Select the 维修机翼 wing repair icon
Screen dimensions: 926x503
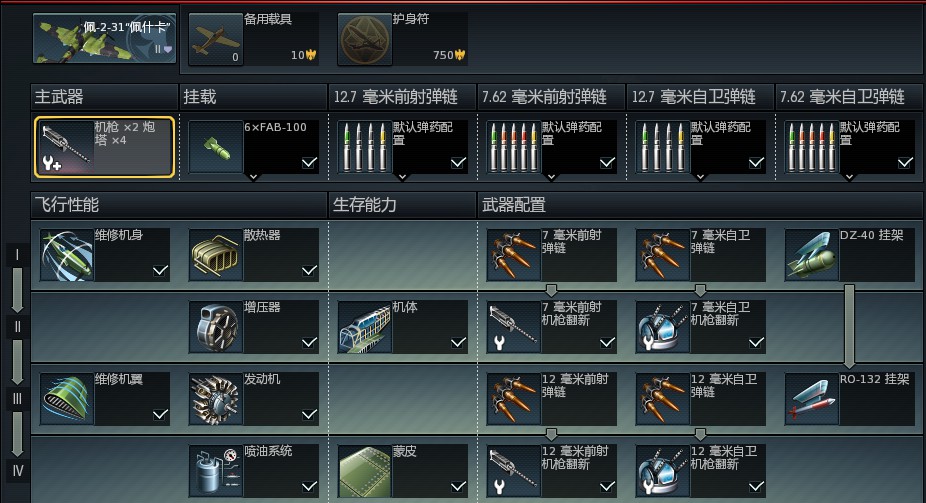pyautogui.click(x=67, y=399)
